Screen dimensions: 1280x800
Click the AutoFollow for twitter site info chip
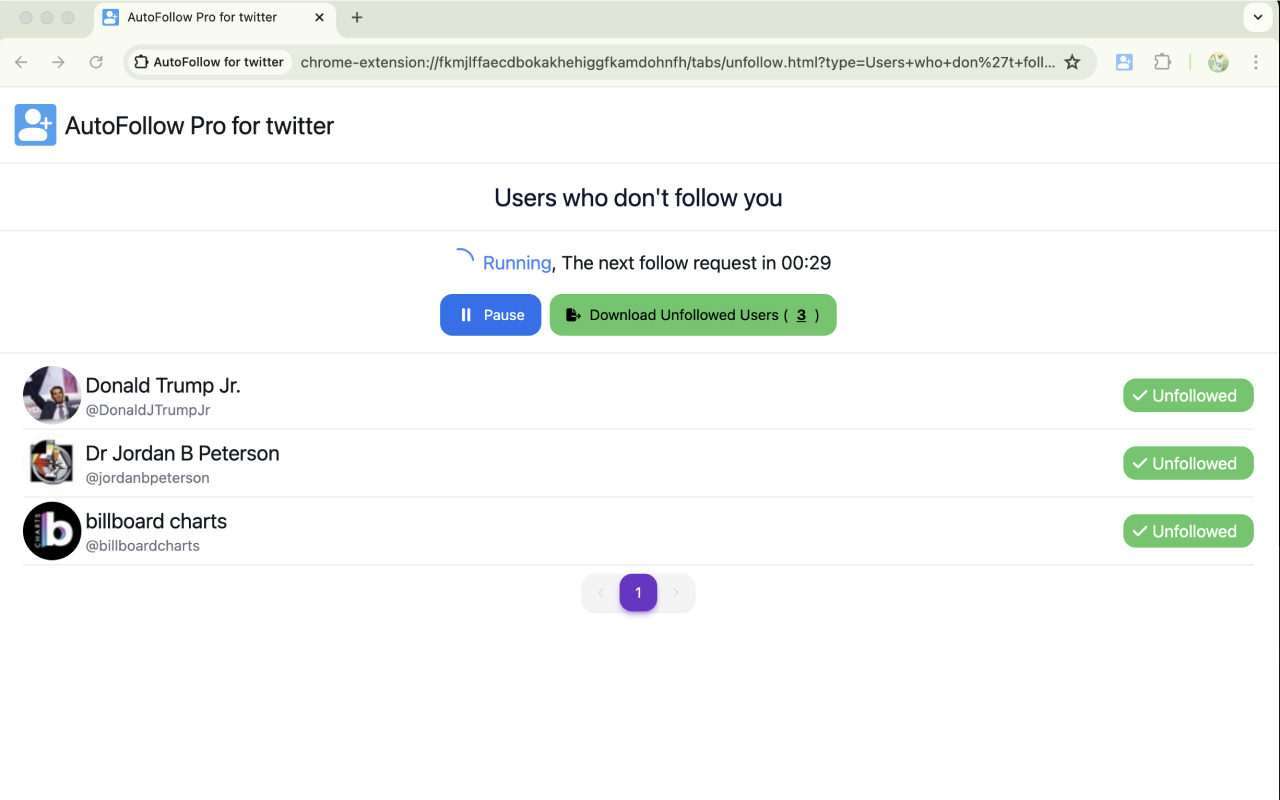tap(209, 62)
